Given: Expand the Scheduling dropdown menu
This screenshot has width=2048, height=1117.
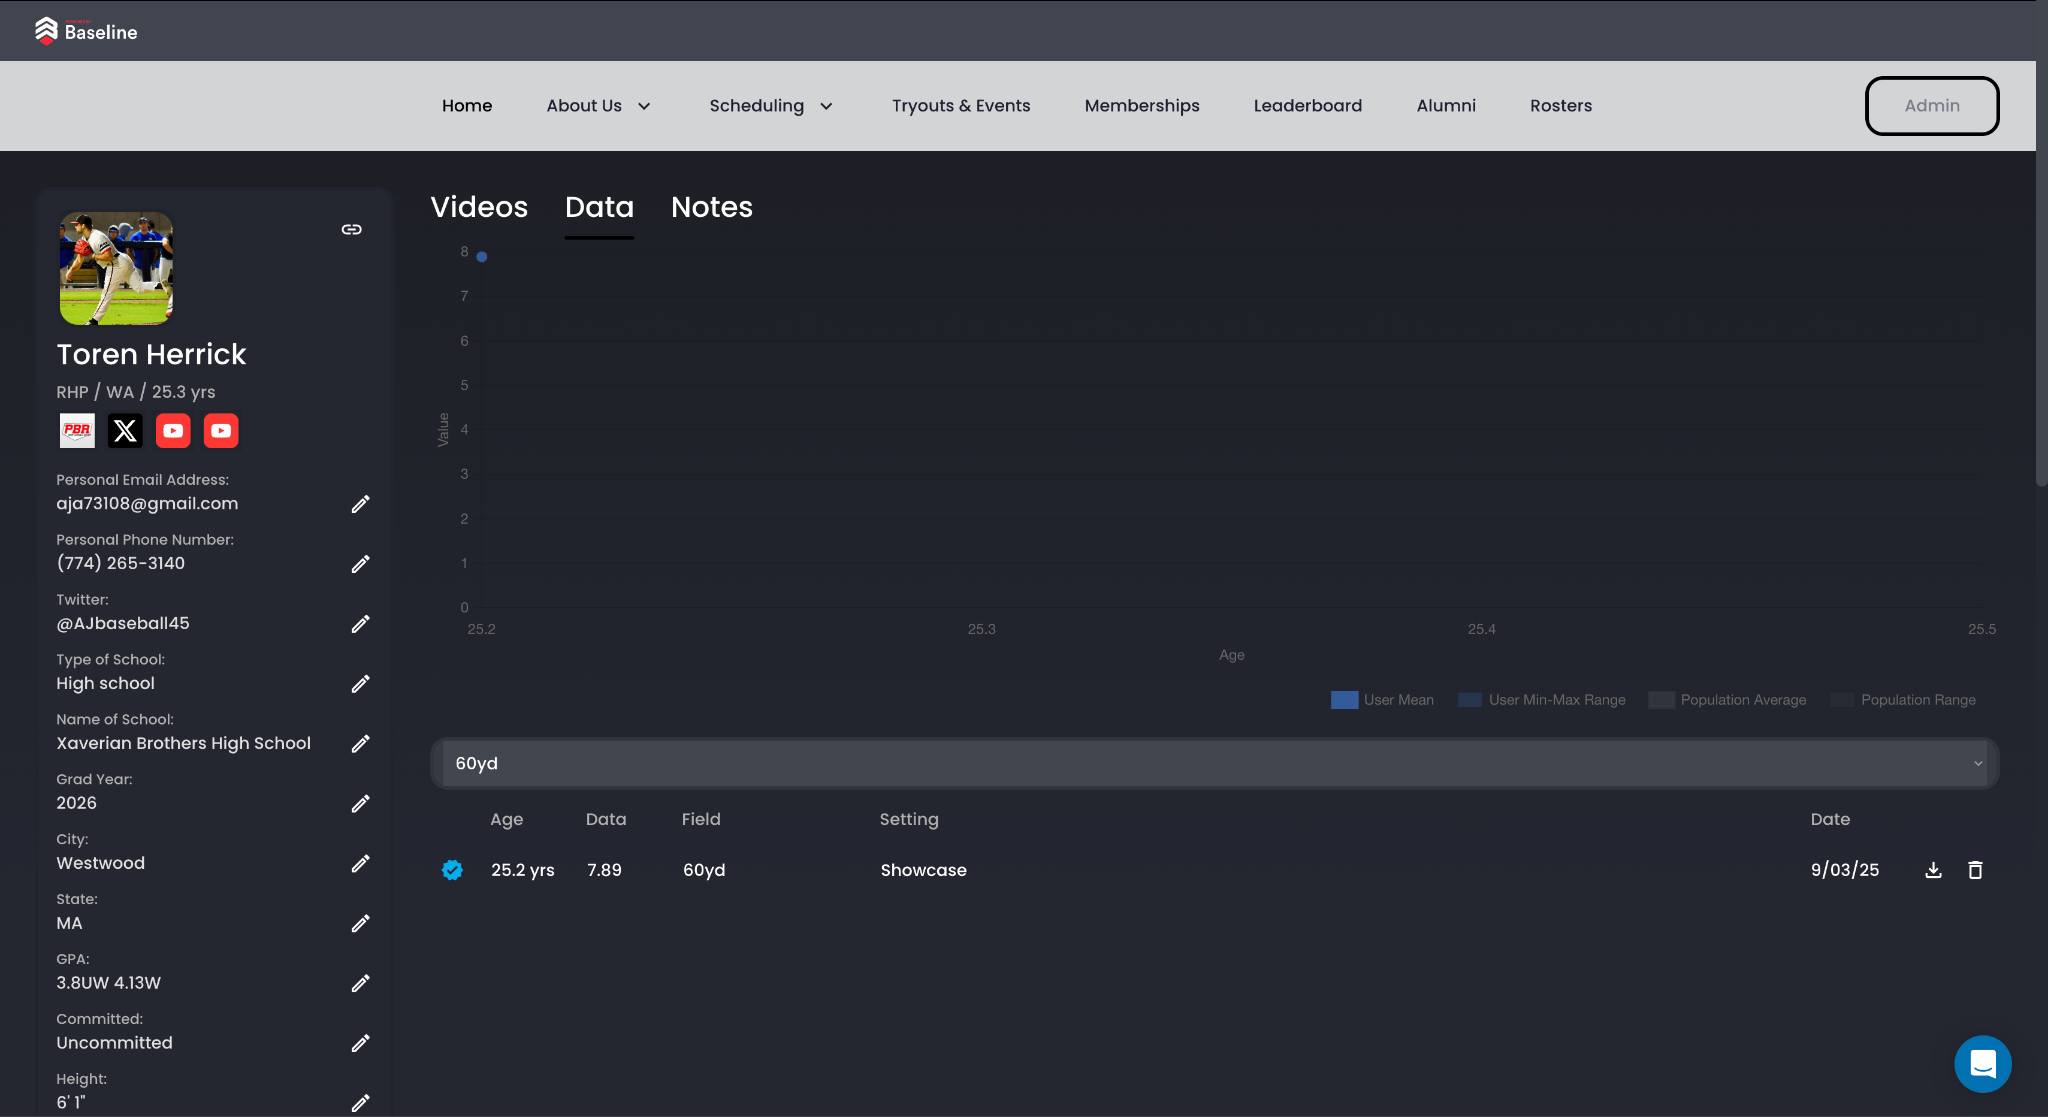Looking at the screenshot, I should pyautogui.click(x=770, y=106).
